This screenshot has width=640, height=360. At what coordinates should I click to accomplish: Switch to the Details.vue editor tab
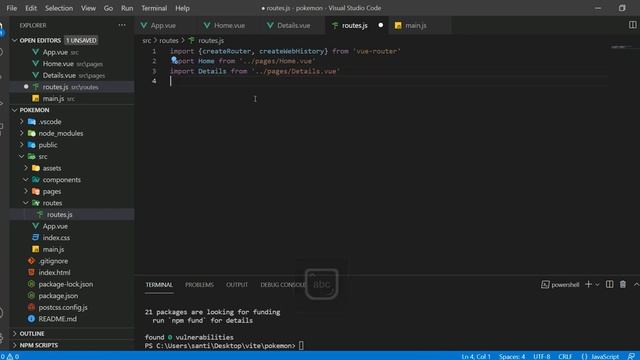click(x=293, y=25)
